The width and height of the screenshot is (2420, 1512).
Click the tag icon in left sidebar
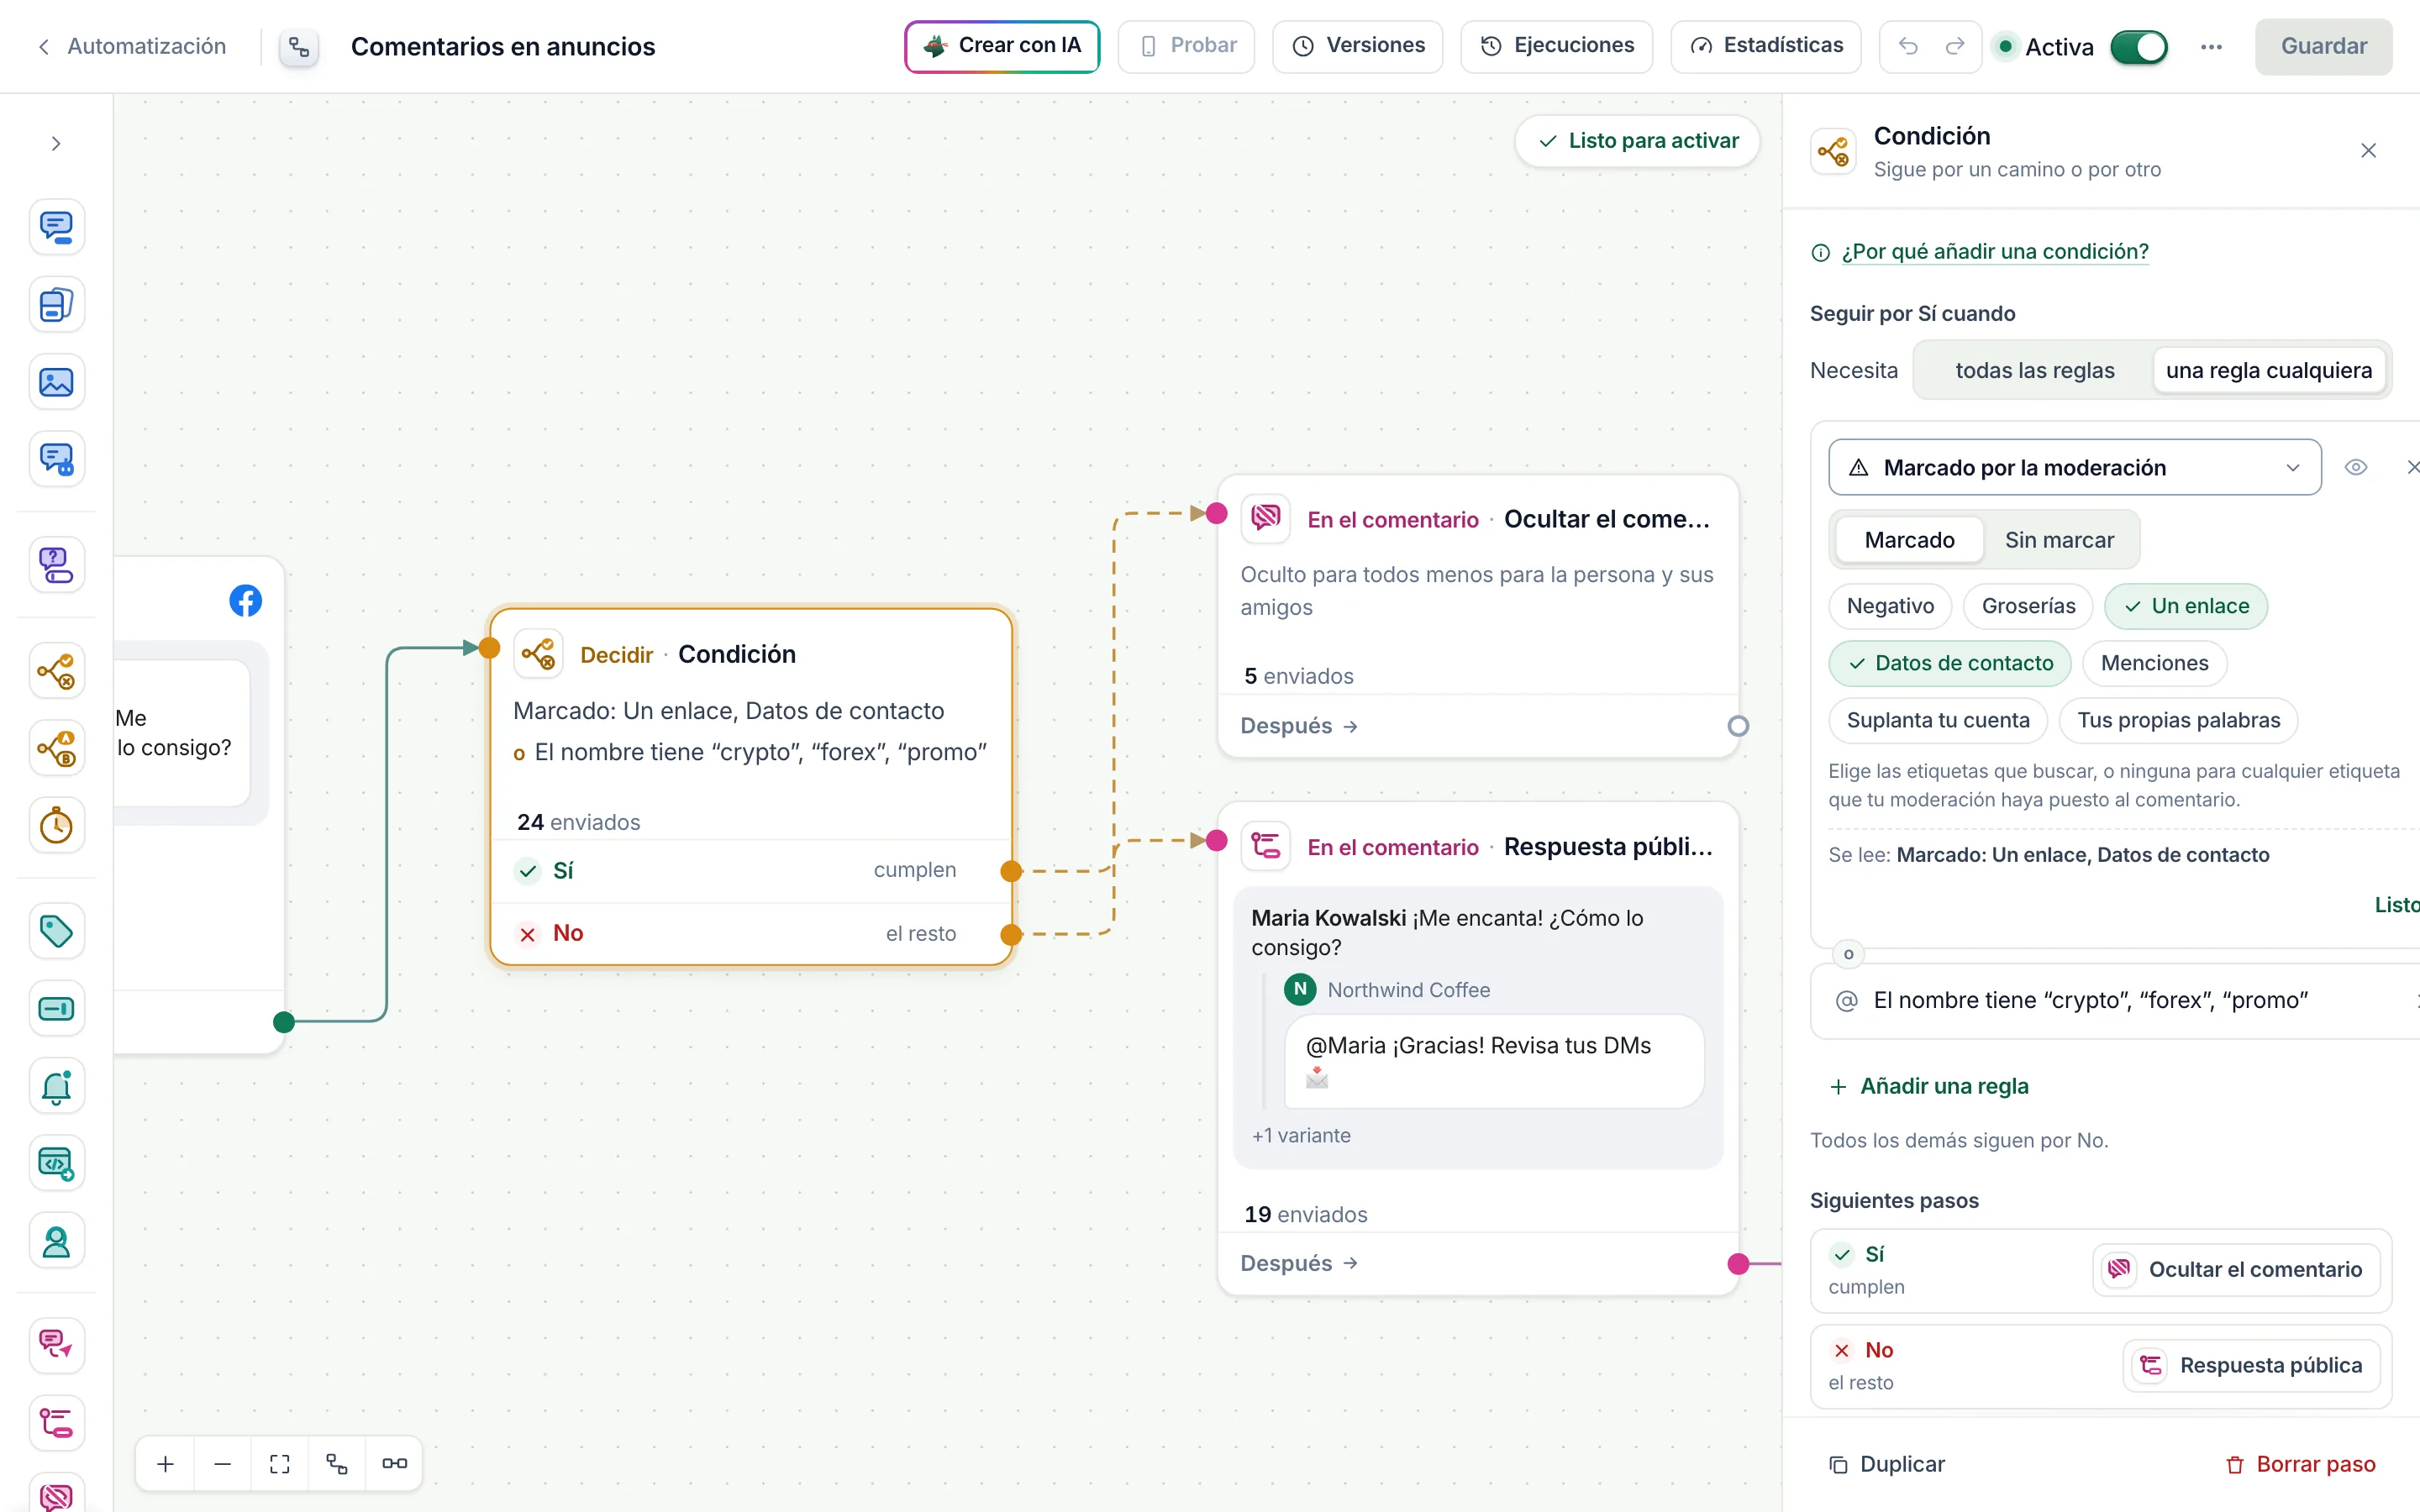[56, 931]
